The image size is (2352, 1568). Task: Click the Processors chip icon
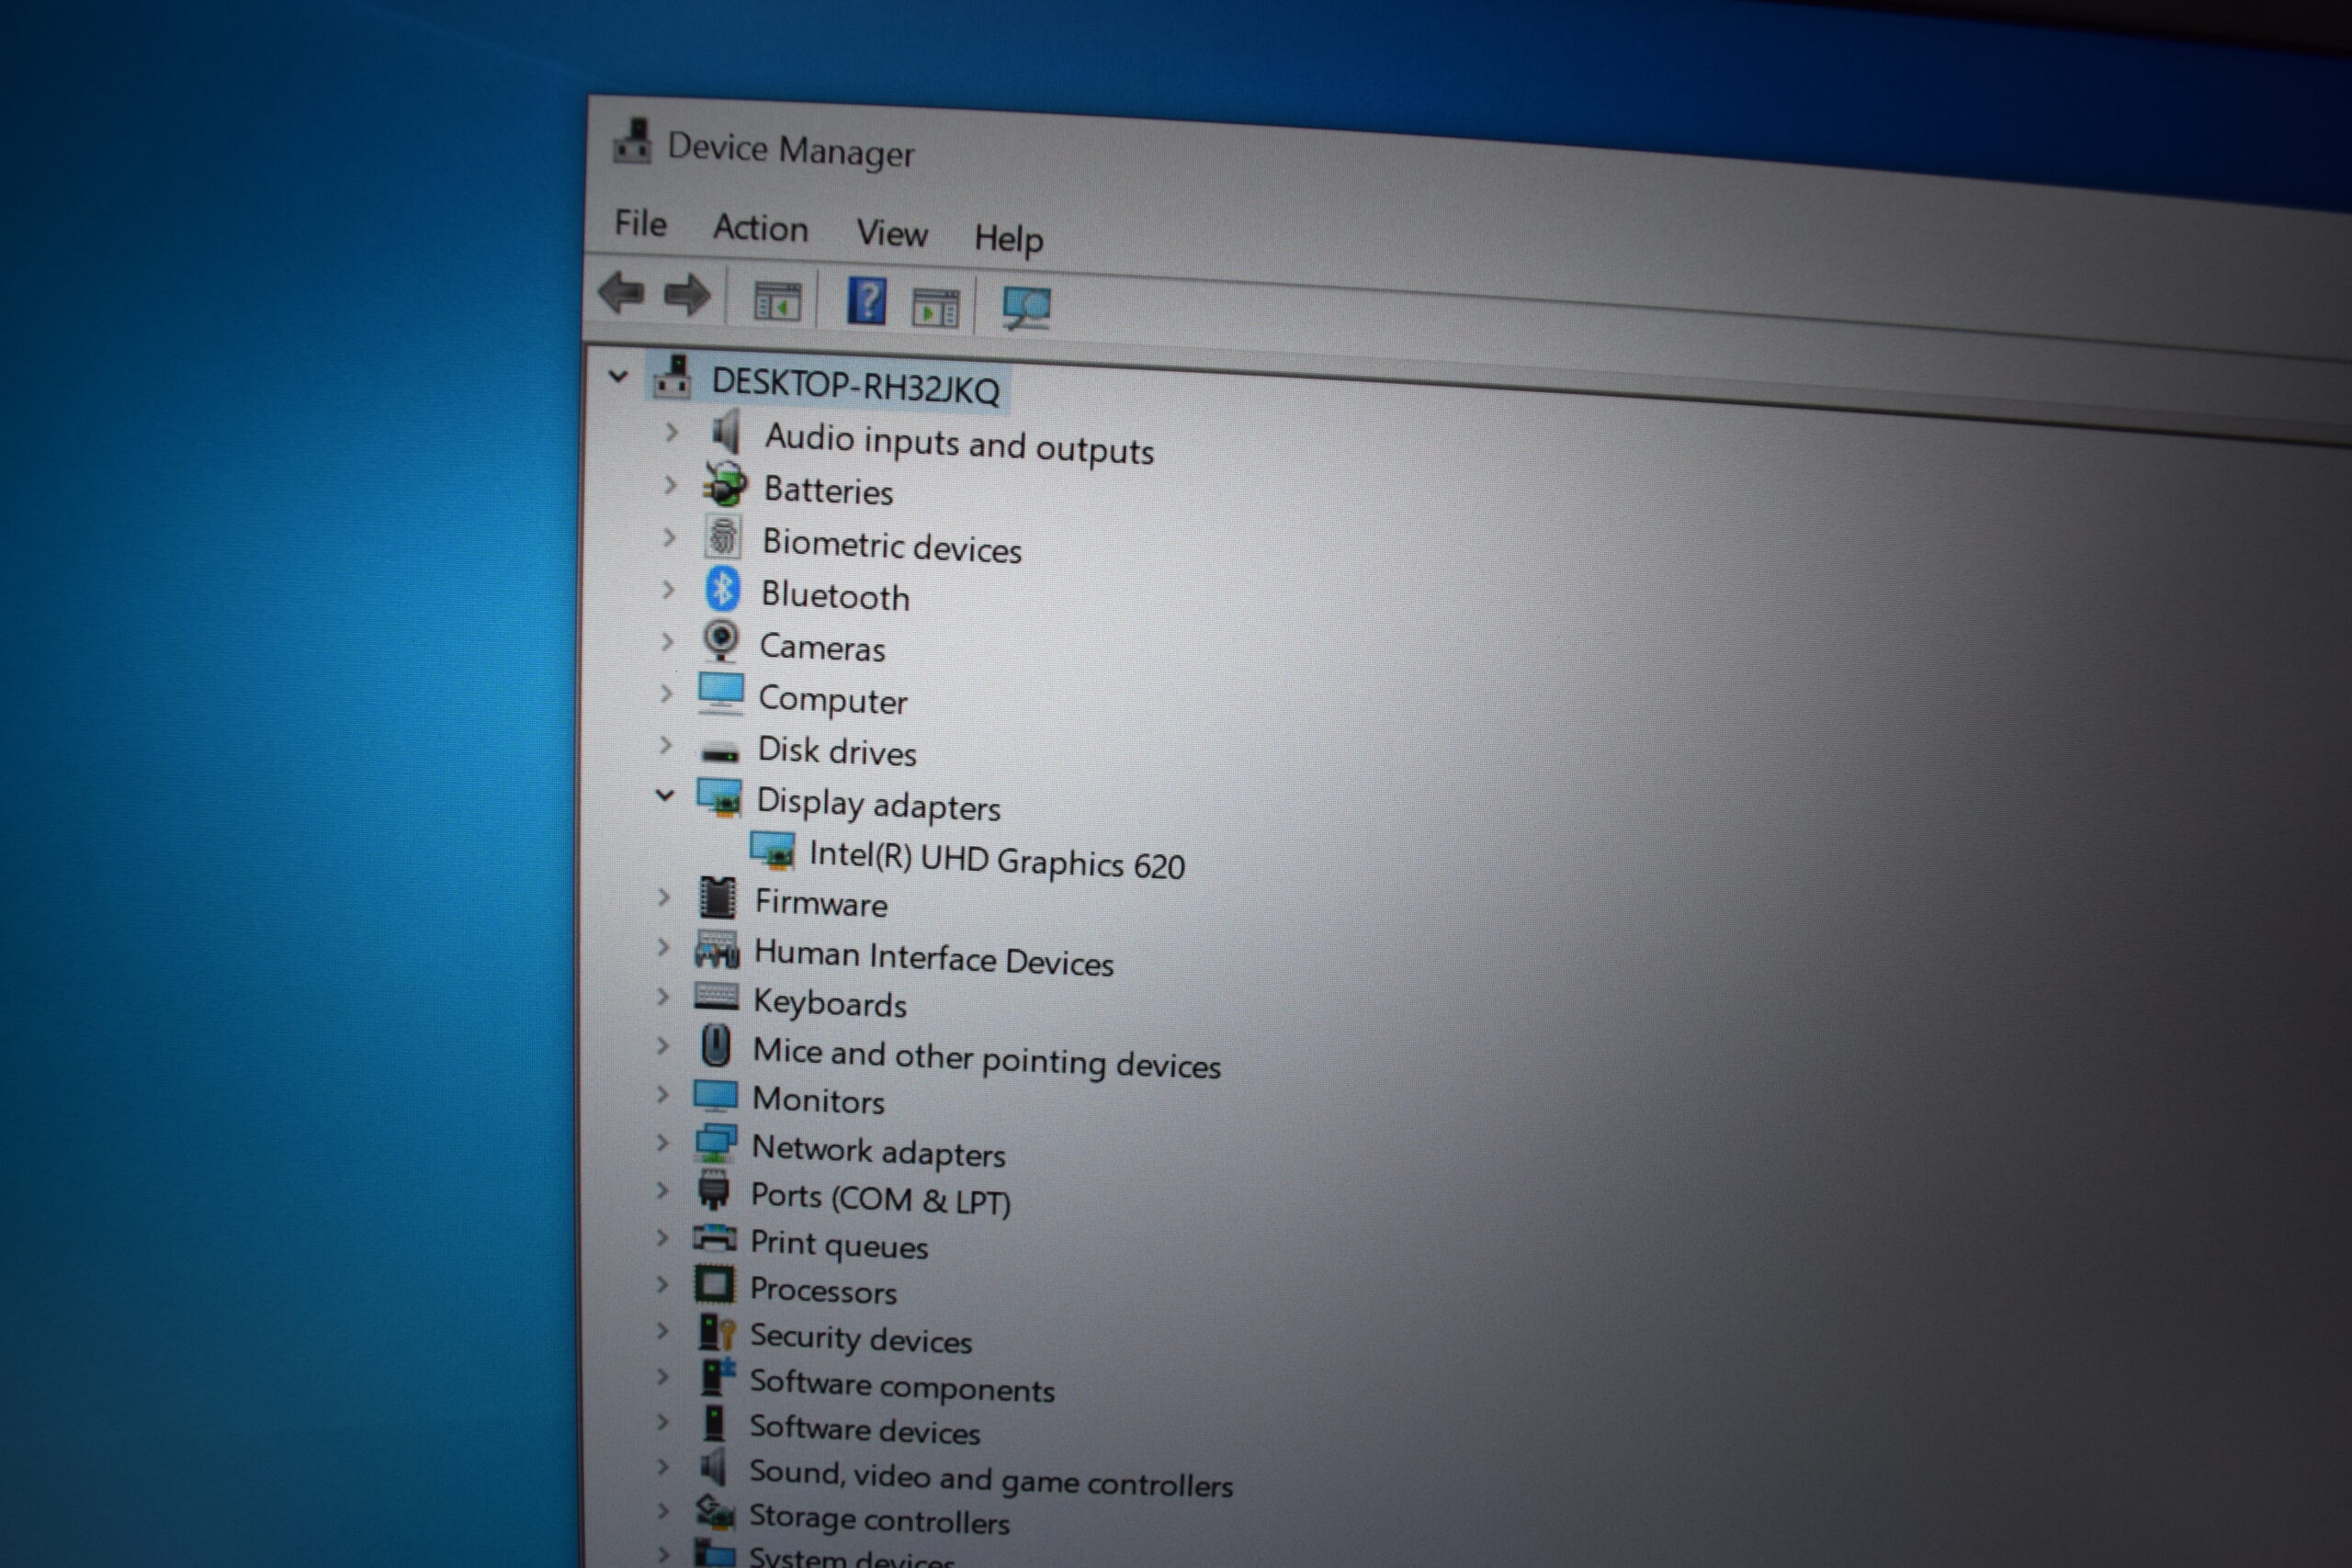click(714, 1284)
